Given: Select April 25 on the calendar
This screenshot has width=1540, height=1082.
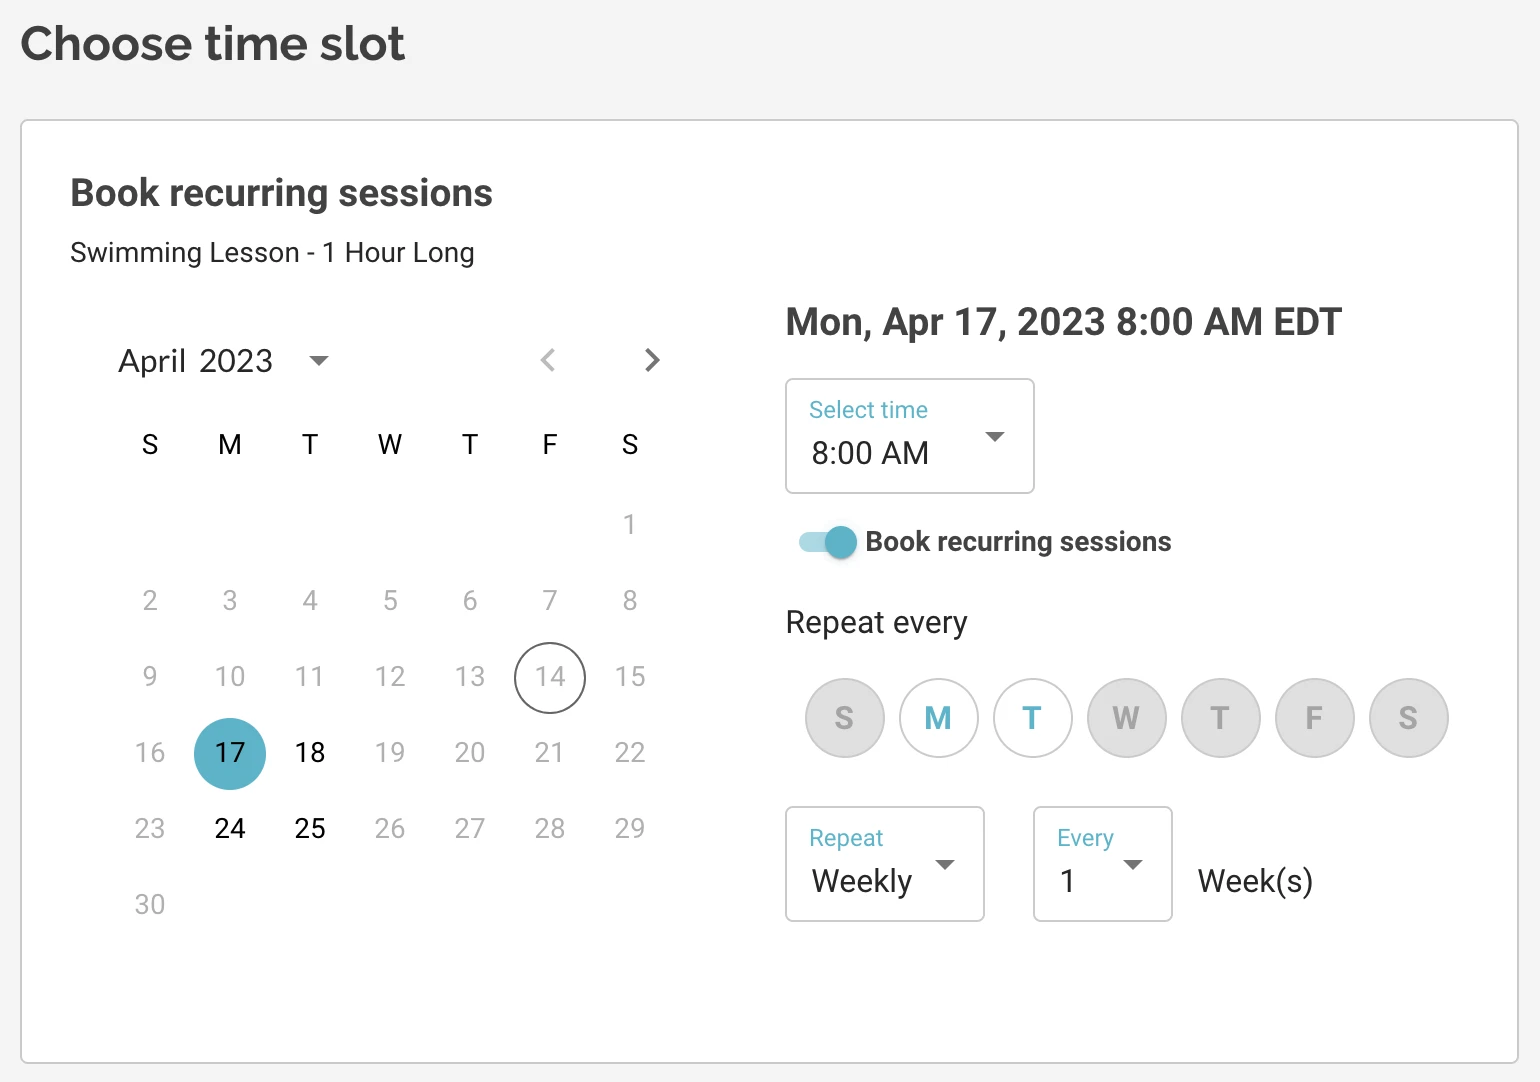Looking at the screenshot, I should [309, 828].
